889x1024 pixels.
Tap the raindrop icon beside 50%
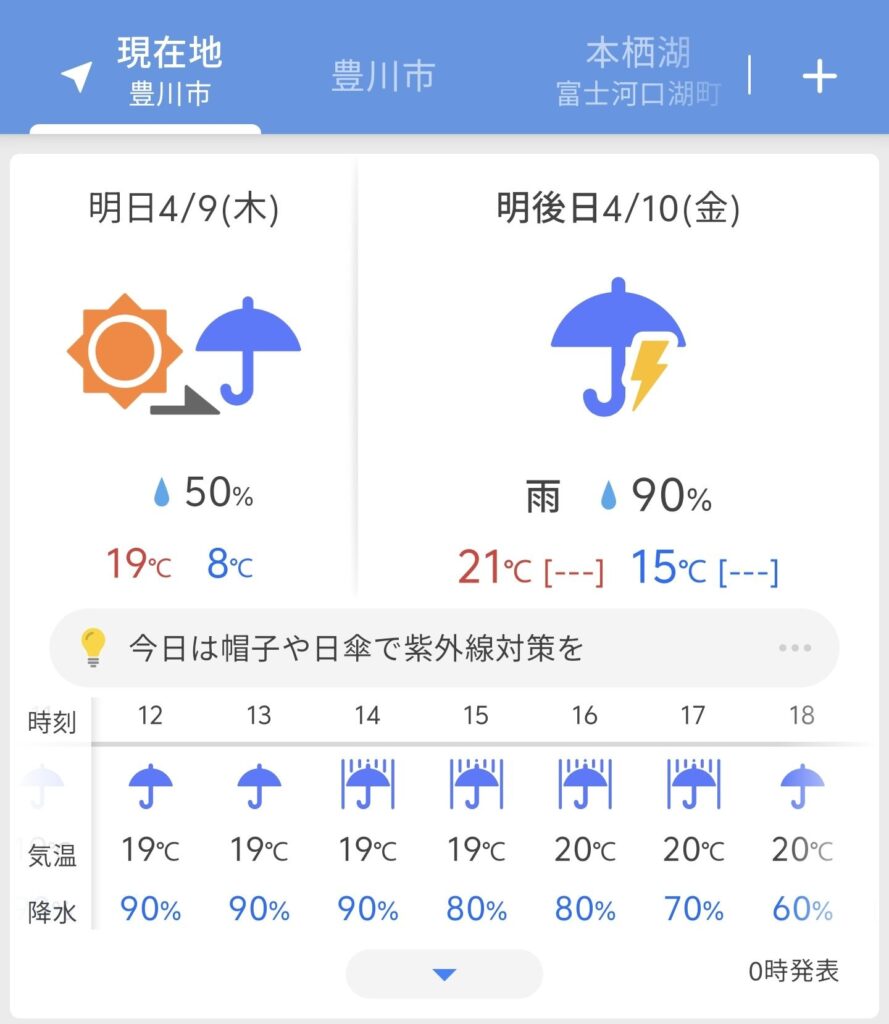[x=161, y=493]
